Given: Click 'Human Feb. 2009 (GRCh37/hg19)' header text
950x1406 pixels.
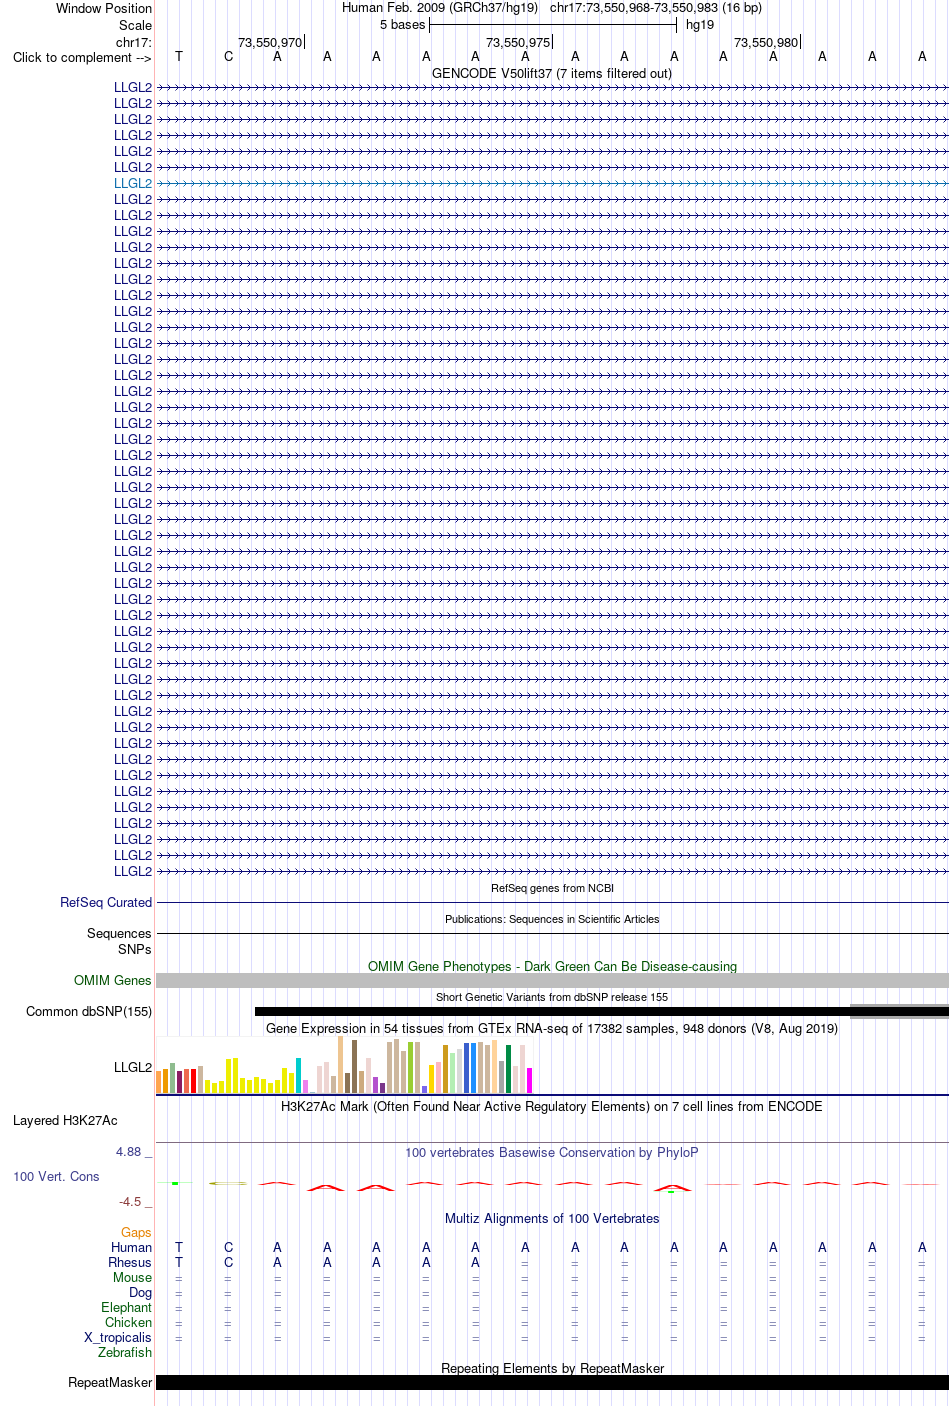Looking at the screenshot, I should coord(440,7).
